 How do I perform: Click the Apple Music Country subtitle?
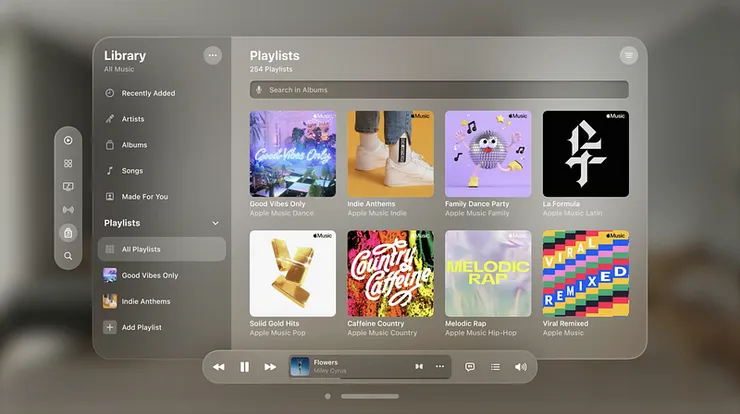[382, 333]
